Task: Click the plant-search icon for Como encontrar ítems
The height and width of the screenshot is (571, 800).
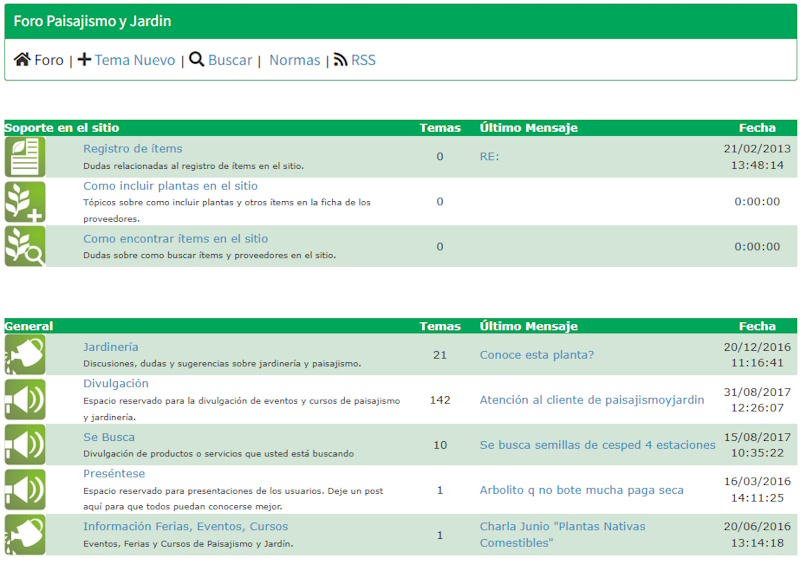Action: (x=25, y=246)
